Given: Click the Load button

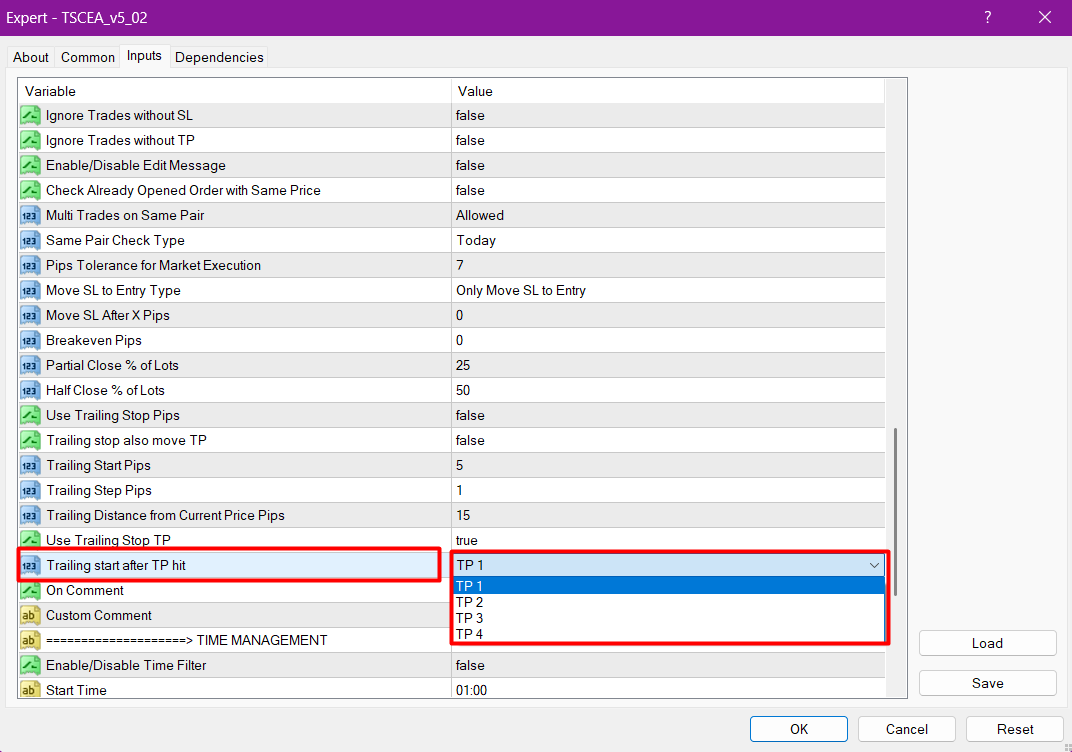Looking at the screenshot, I should pyautogui.click(x=987, y=643).
